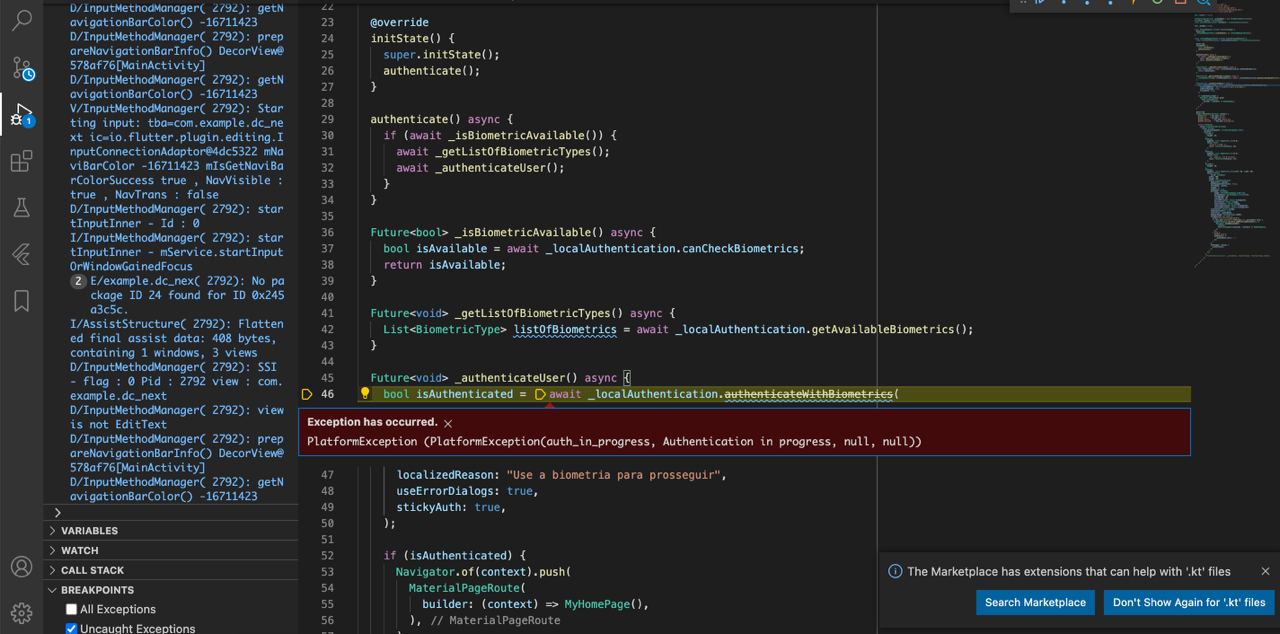Click 'view is not EditText' log entry
Viewport: 1280px width, 634px height.
tap(177, 417)
